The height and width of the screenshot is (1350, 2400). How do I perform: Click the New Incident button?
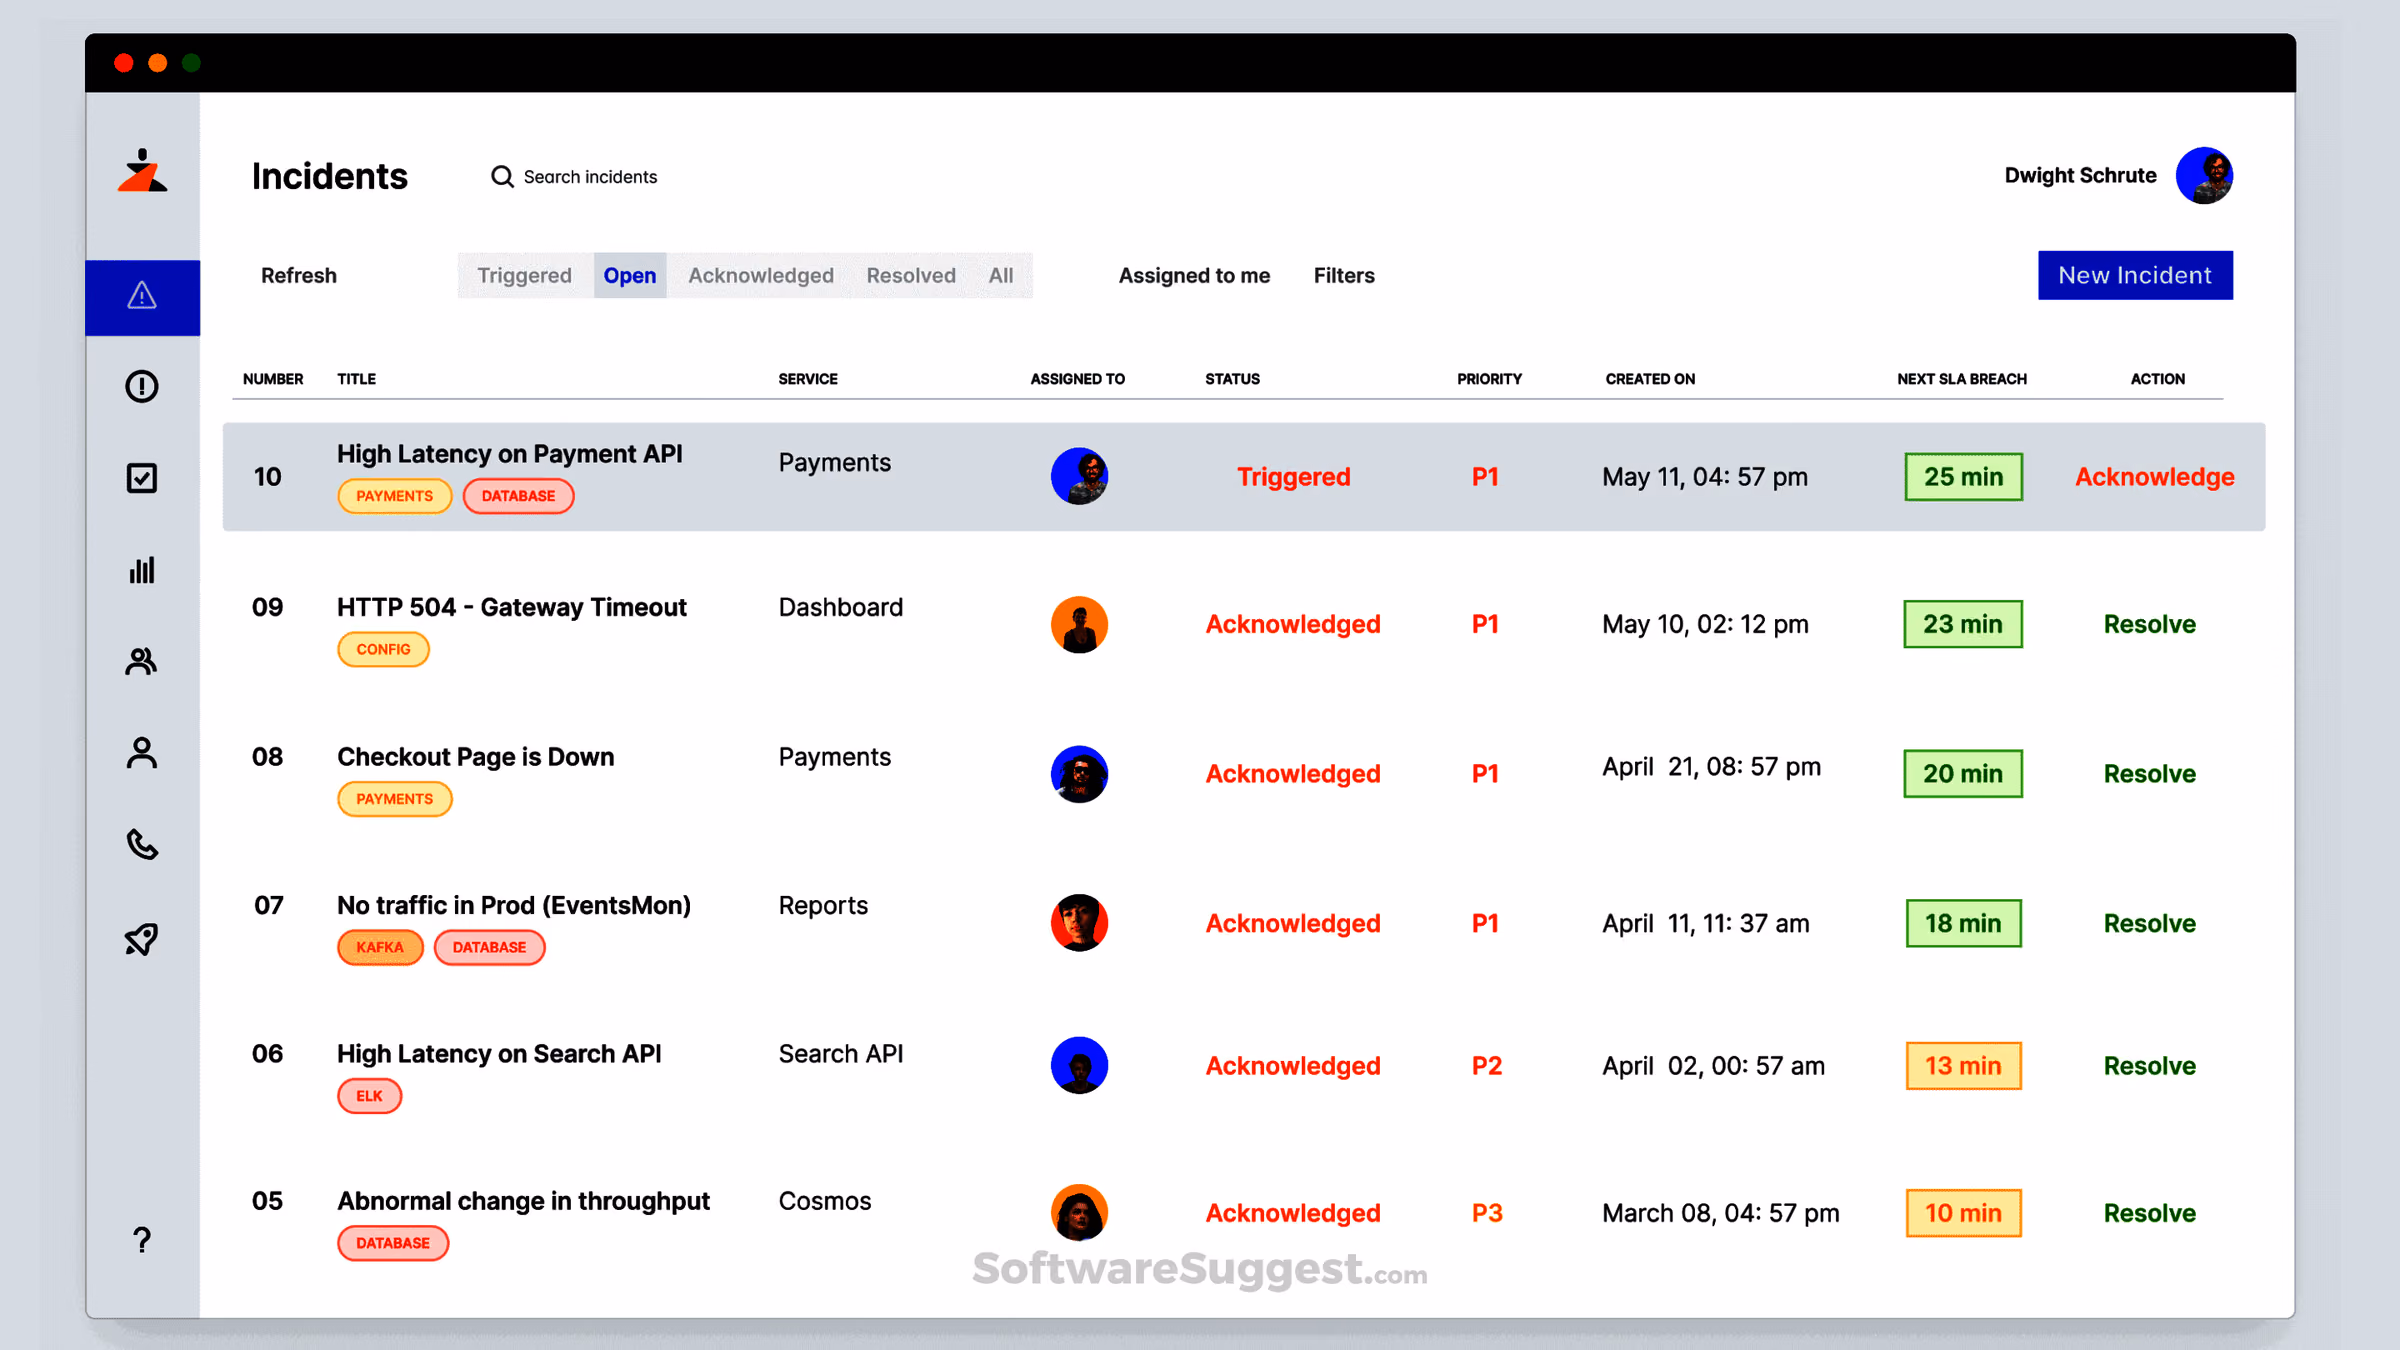pyautogui.click(x=2135, y=275)
